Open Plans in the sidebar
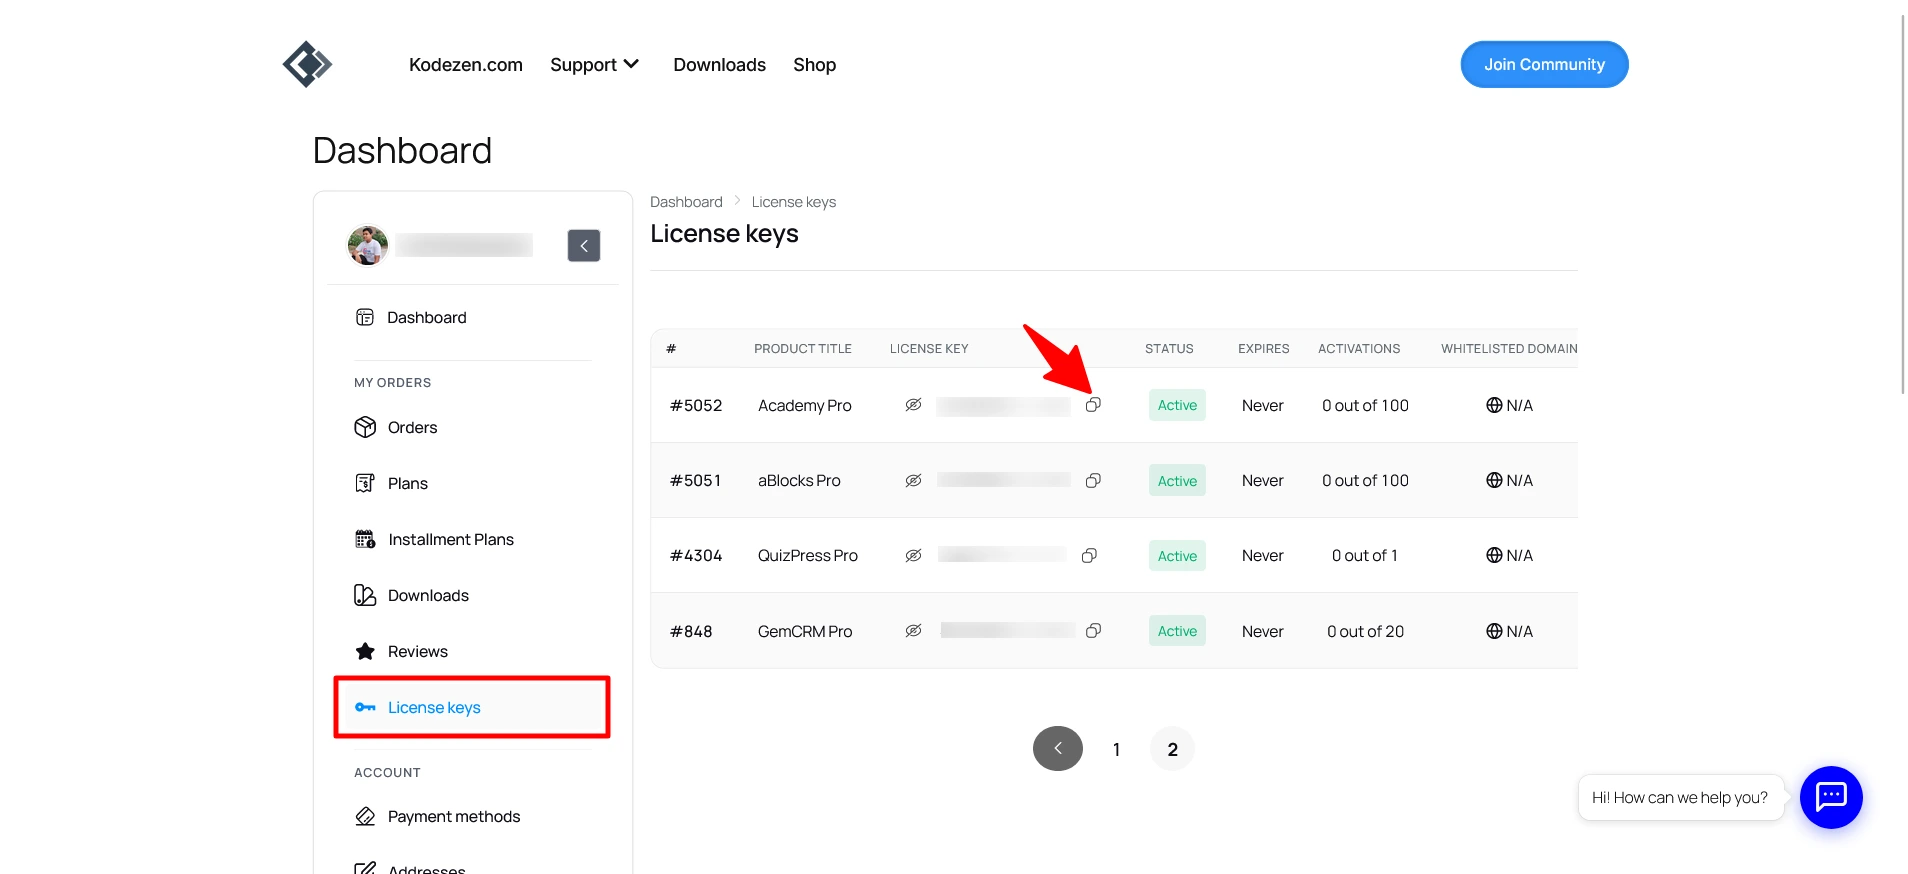 391,483
